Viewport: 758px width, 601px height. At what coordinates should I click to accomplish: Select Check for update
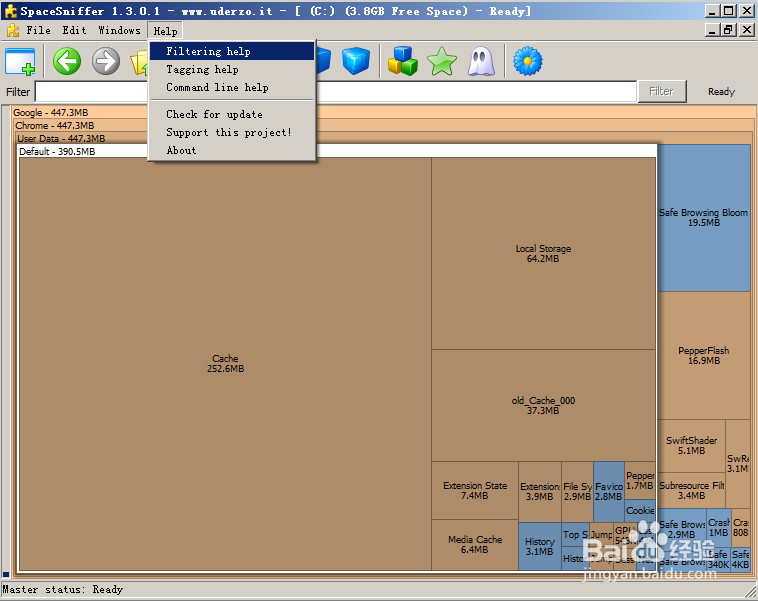coord(232,114)
